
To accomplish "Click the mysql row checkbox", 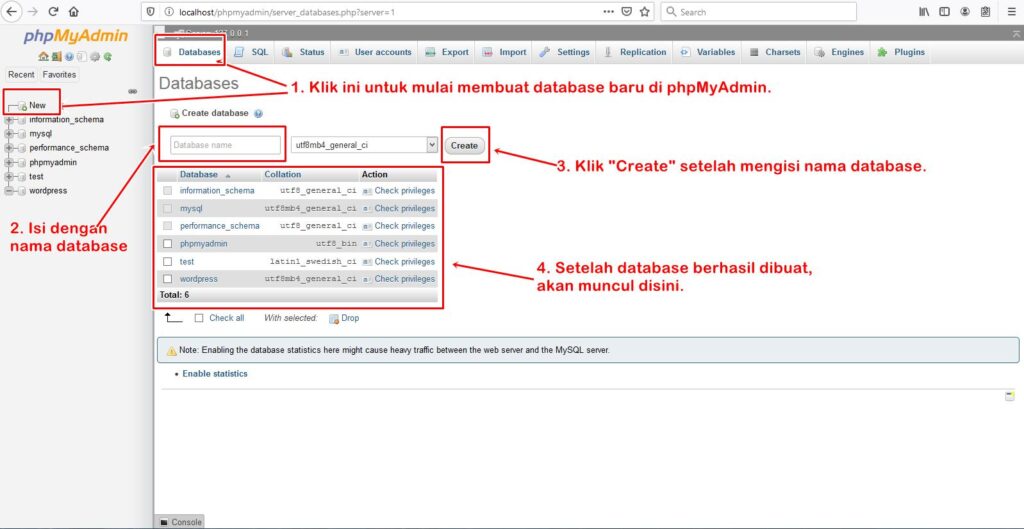I will click(x=167, y=208).
